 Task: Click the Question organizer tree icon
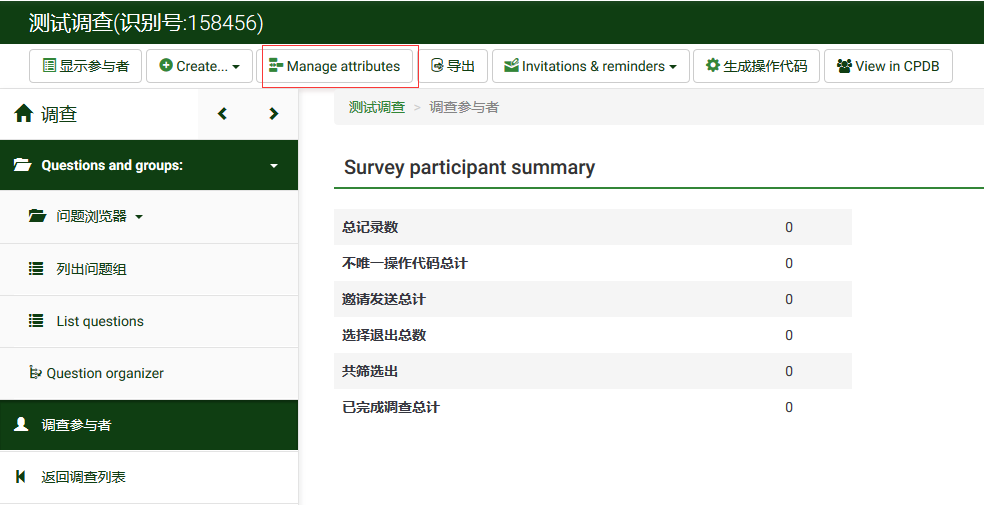36,373
